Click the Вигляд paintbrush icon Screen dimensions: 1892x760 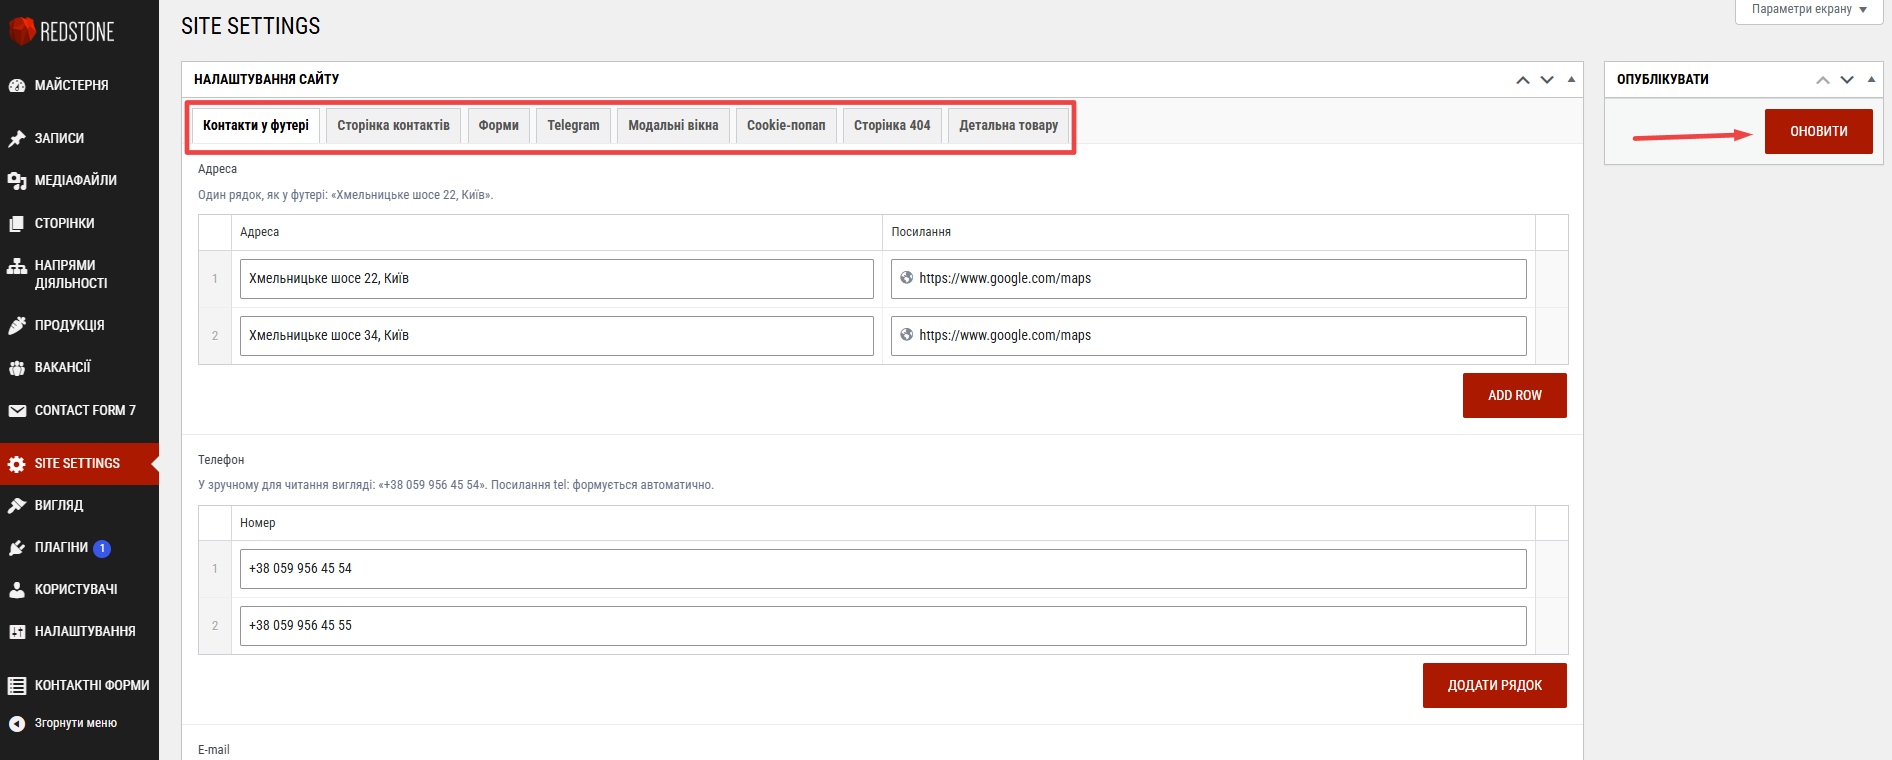pyautogui.click(x=17, y=506)
